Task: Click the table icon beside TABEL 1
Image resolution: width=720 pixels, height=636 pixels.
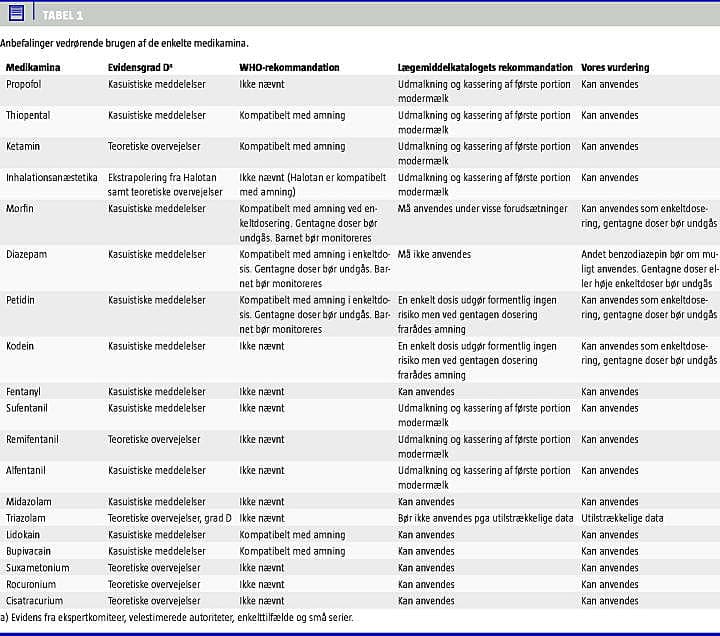Action: 16,12
